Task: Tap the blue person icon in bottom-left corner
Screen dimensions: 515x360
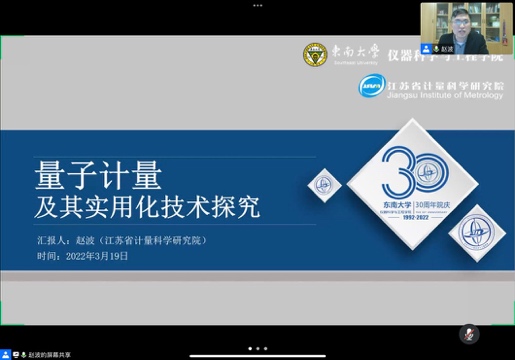Action: pos(5,355)
